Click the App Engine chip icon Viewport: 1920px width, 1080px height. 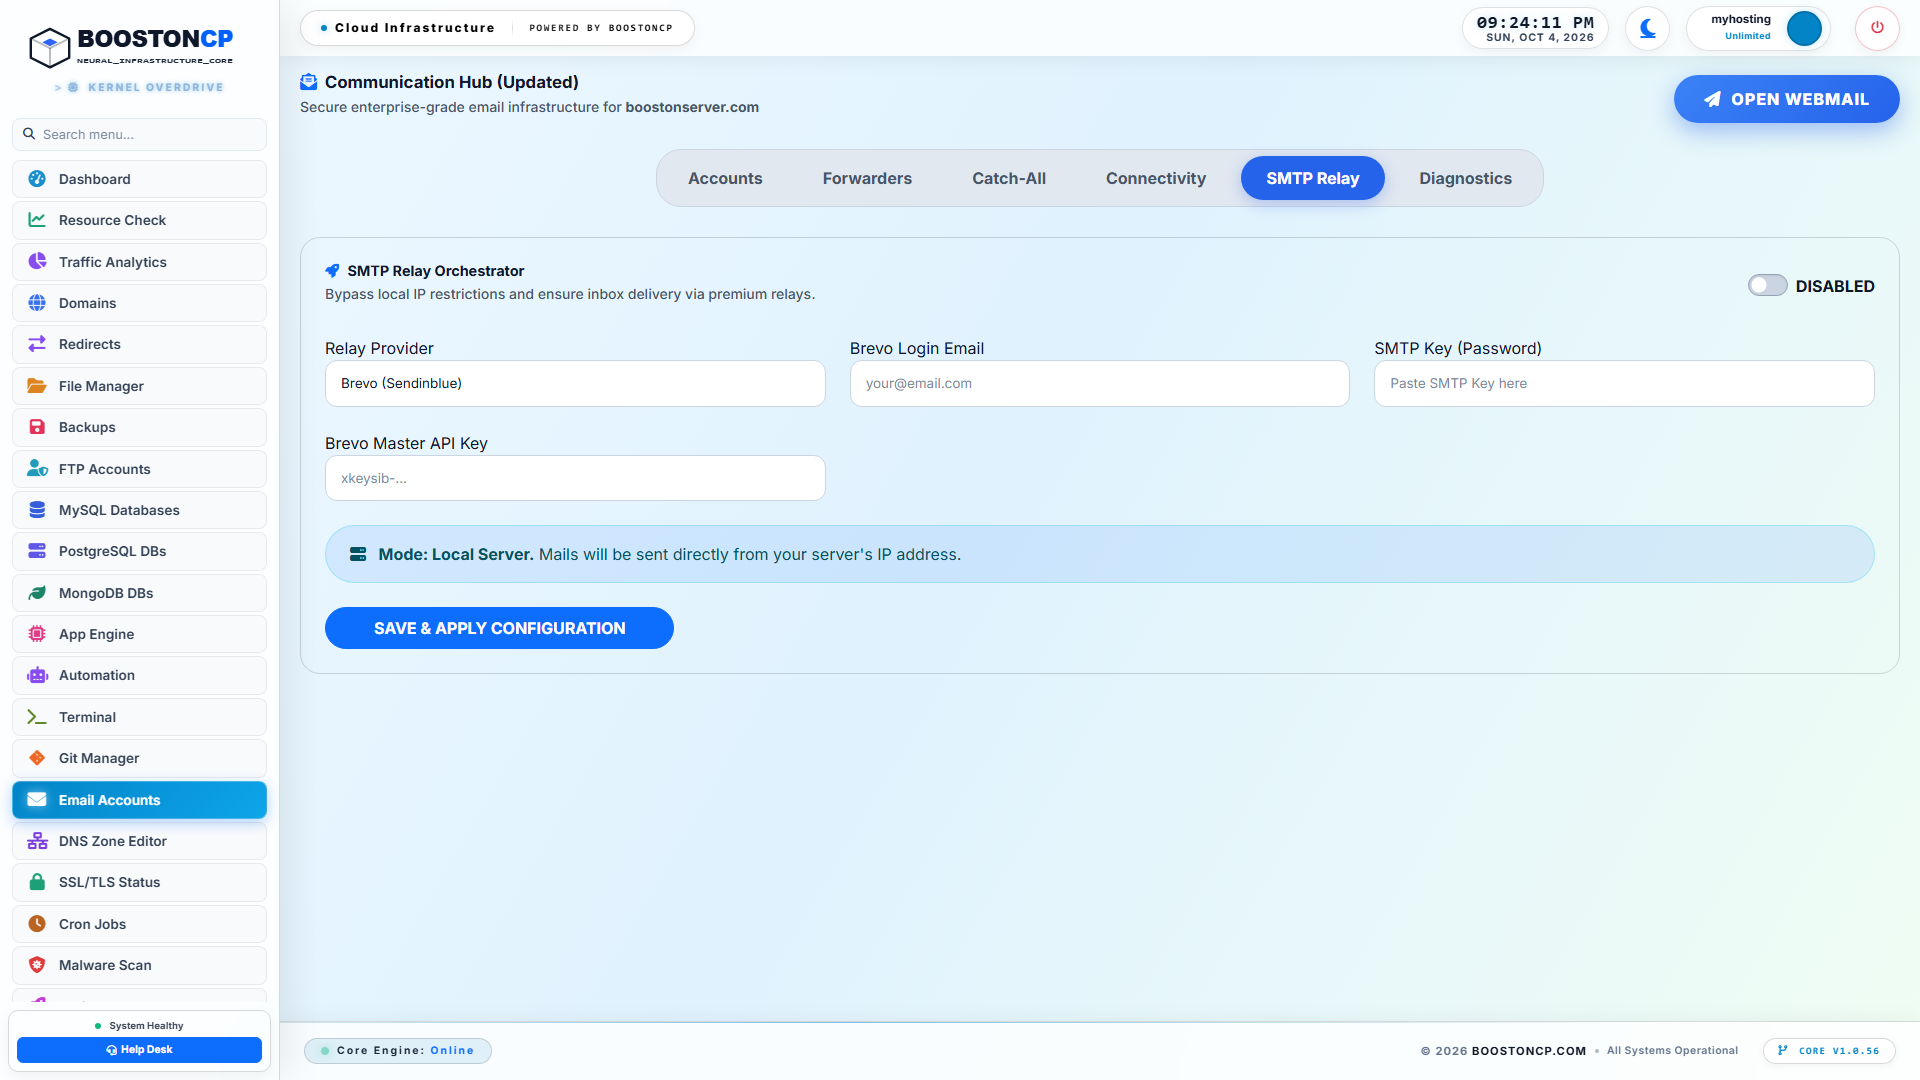click(37, 634)
